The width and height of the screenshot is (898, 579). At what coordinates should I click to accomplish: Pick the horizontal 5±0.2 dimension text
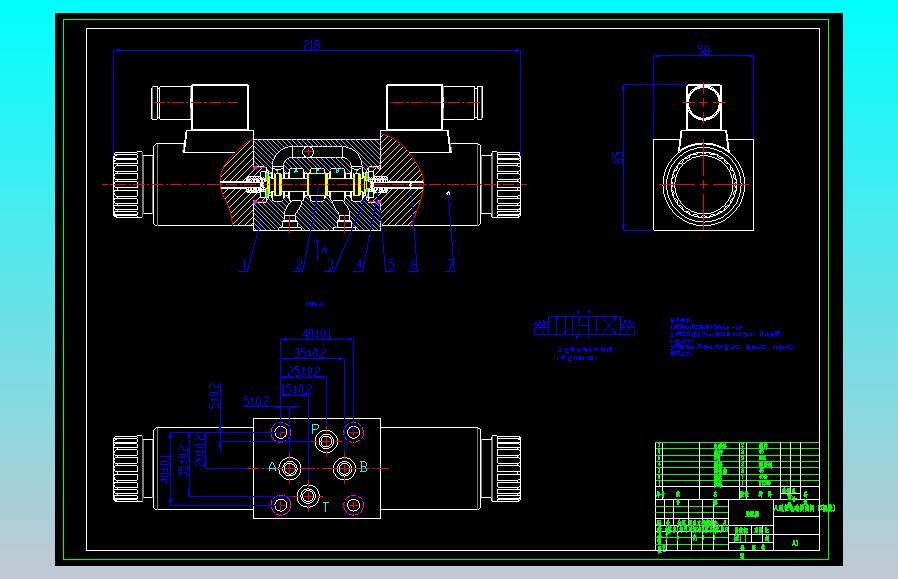click(256, 401)
